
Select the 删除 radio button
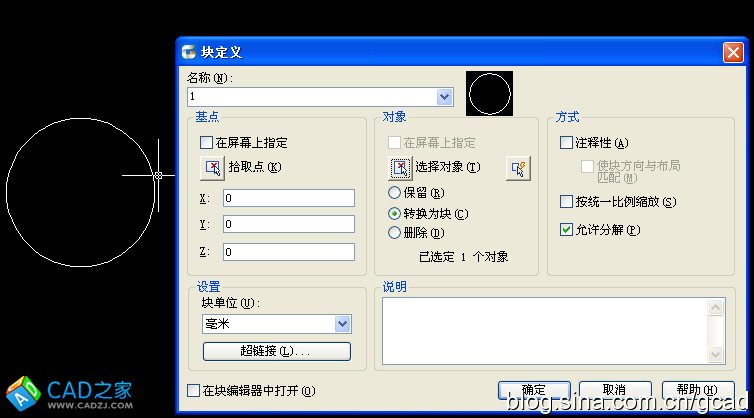(x=394, y=233)
